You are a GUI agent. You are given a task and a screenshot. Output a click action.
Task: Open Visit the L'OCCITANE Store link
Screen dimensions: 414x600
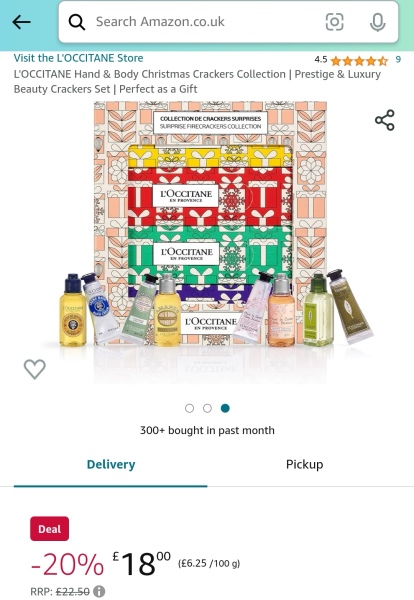tap(78, 58)
